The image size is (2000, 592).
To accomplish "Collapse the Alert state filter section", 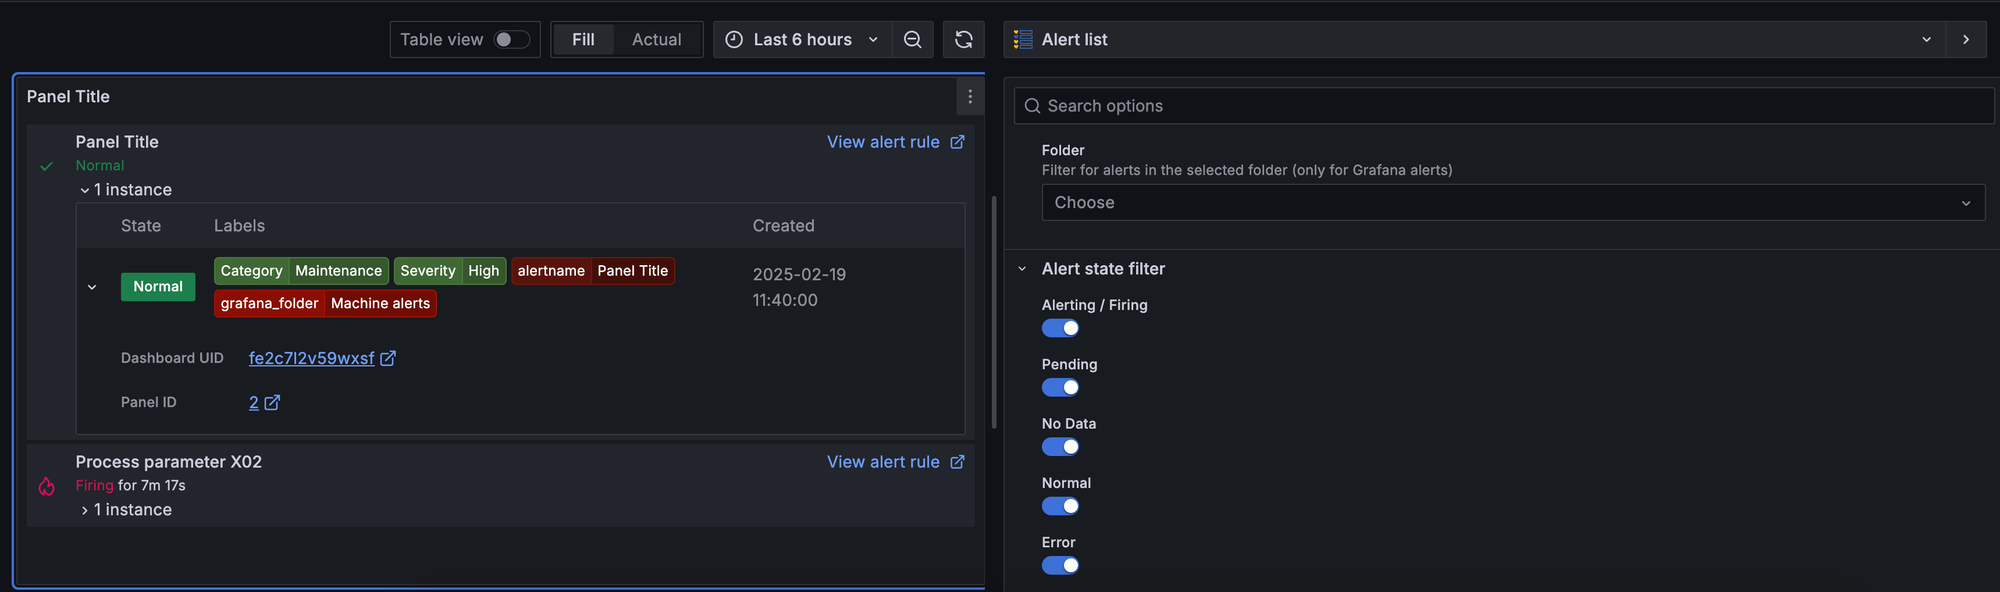I will tap(1022, 269).
